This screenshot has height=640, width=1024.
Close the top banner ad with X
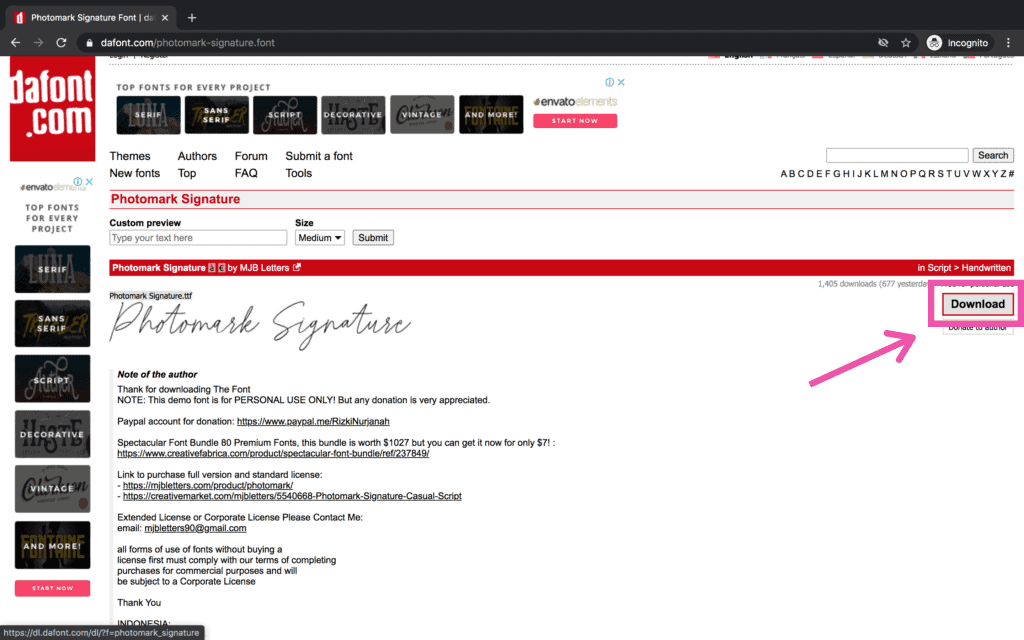pos(621,82)
